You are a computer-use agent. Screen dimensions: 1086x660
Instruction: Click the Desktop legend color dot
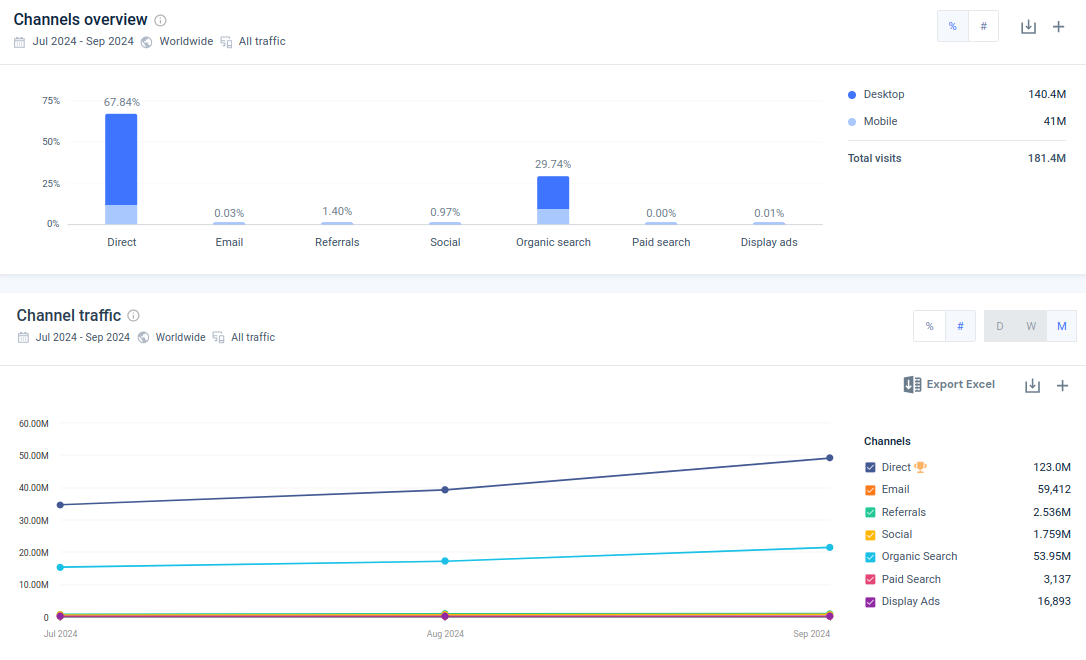(x=852, y=95)
